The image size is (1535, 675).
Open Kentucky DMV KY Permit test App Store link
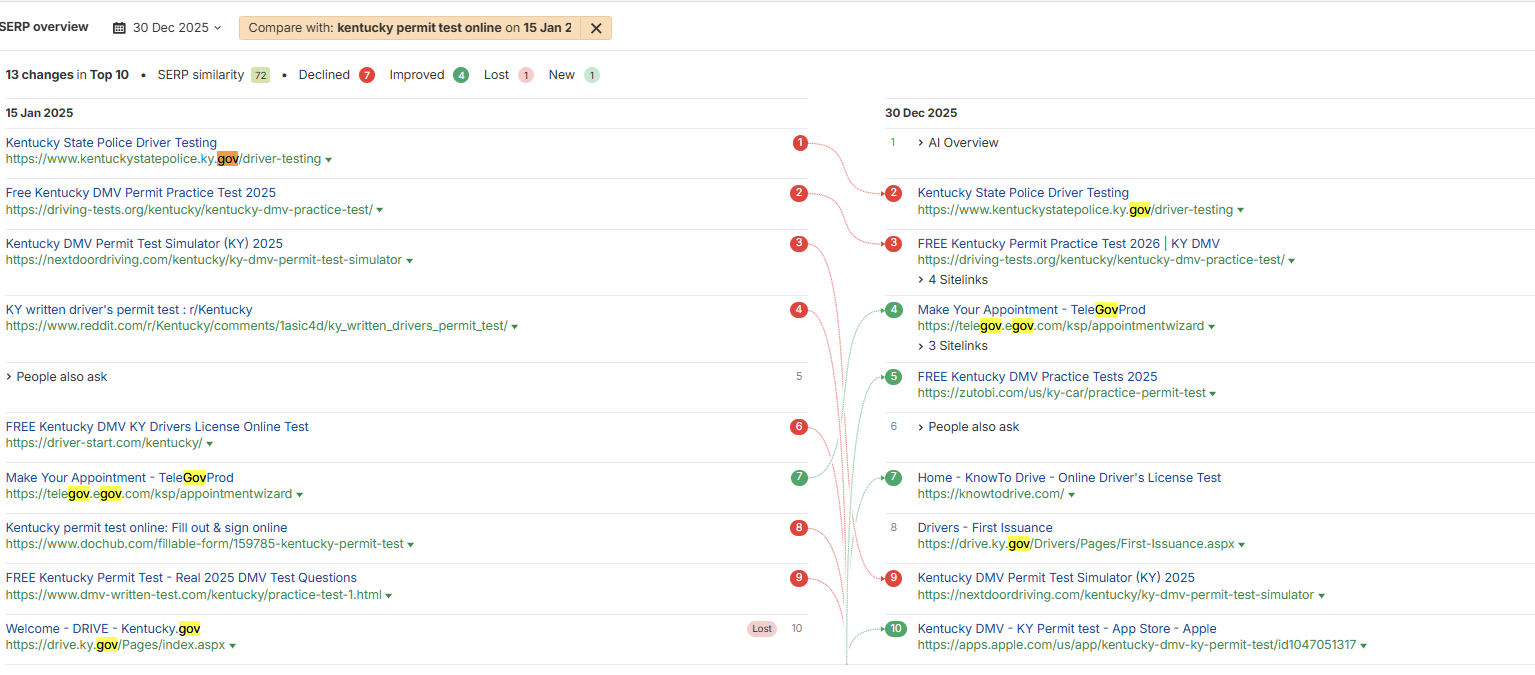pyautogui.click(x=1067, y=629)
